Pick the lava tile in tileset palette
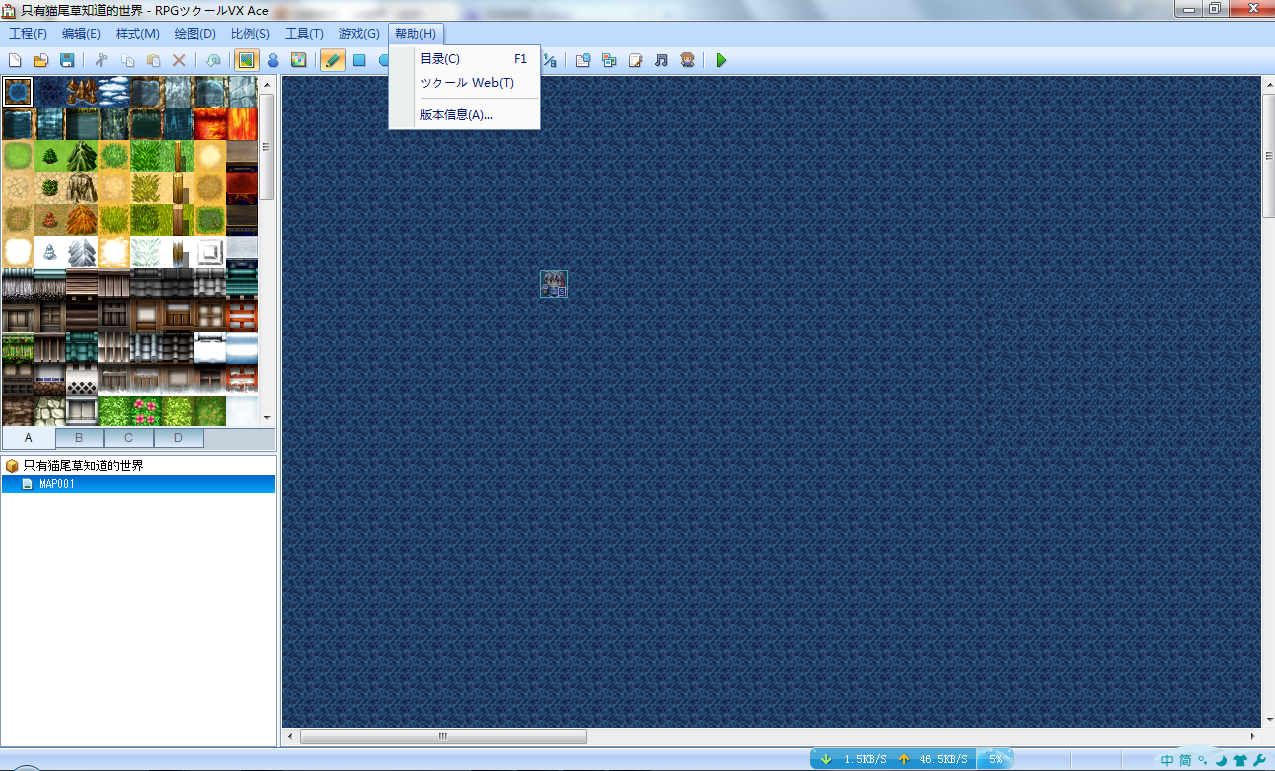Viewport: 1275px width, 771px height. [210, 124]
